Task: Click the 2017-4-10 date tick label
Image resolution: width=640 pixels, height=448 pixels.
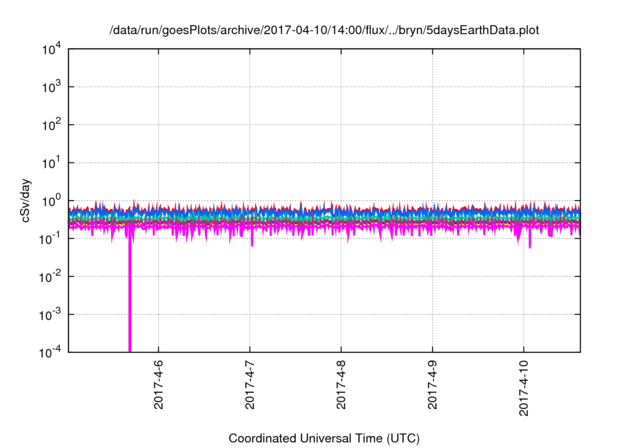Action: 524,388
